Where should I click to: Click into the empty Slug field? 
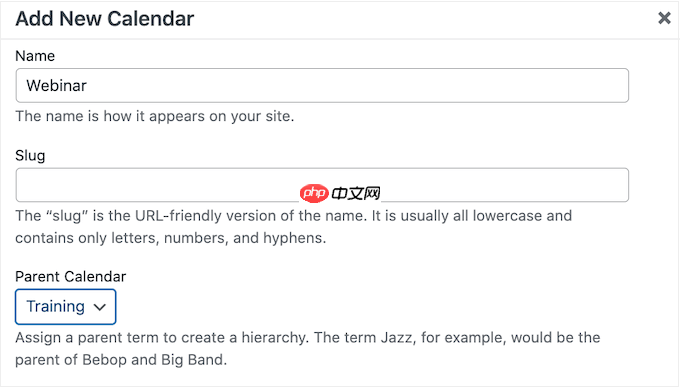point(322,185)
